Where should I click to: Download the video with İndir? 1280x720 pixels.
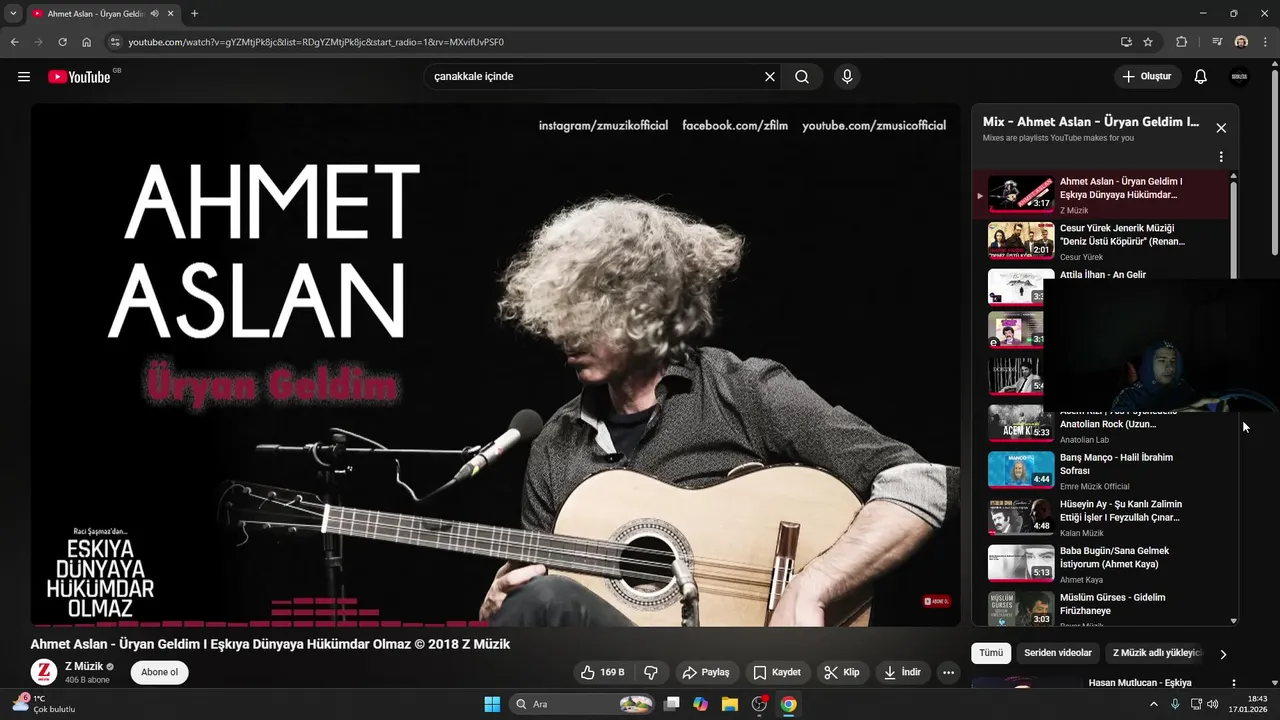[902, 673]
